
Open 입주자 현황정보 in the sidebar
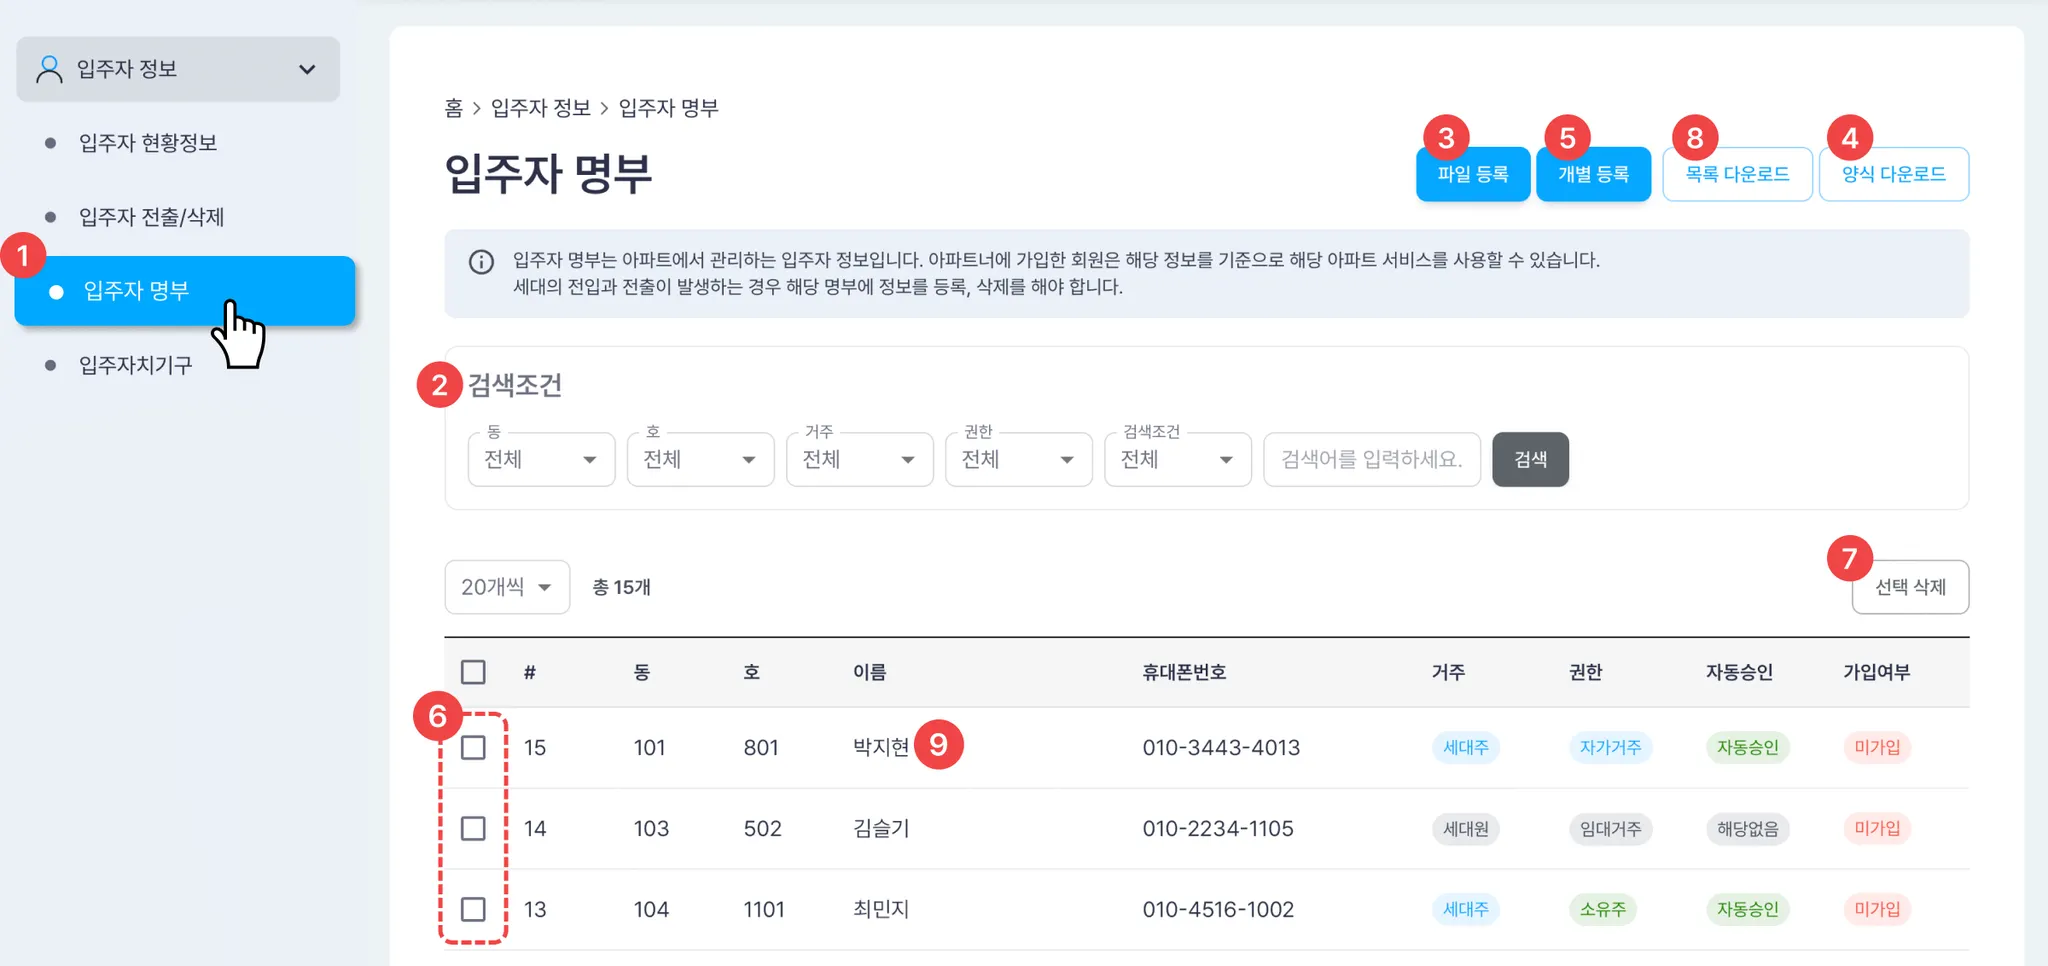[x=148, y=143]
